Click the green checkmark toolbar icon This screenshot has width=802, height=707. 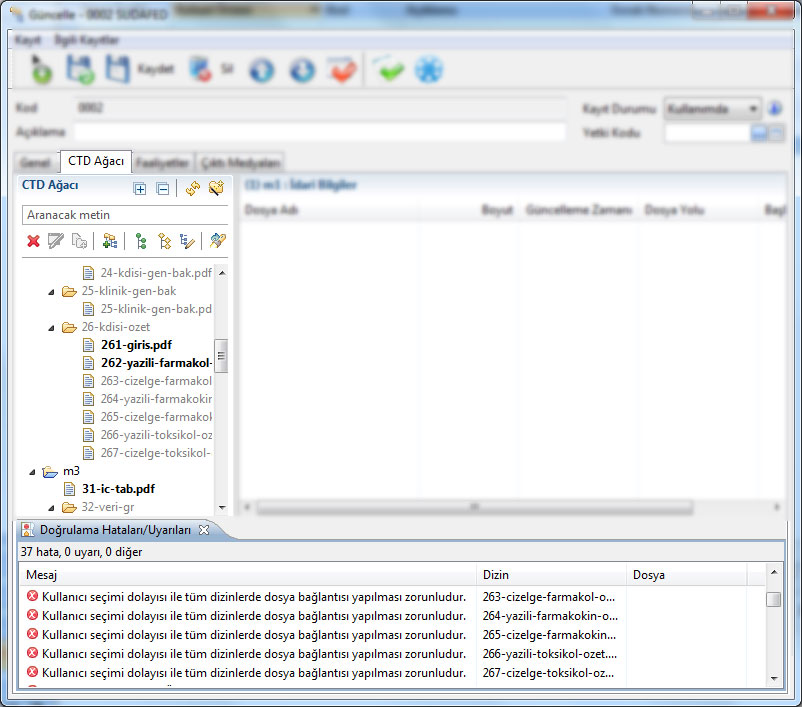[387, 70]
